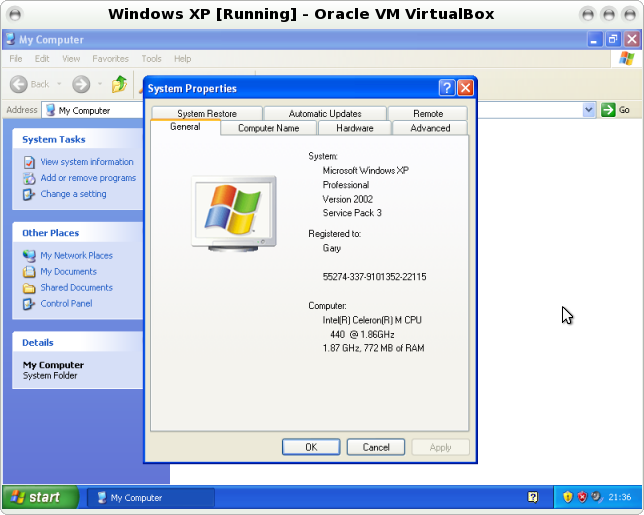This screenshot has width=644, height=515.
Task: Open the Control Panel link
Action: tap(66, 304)
